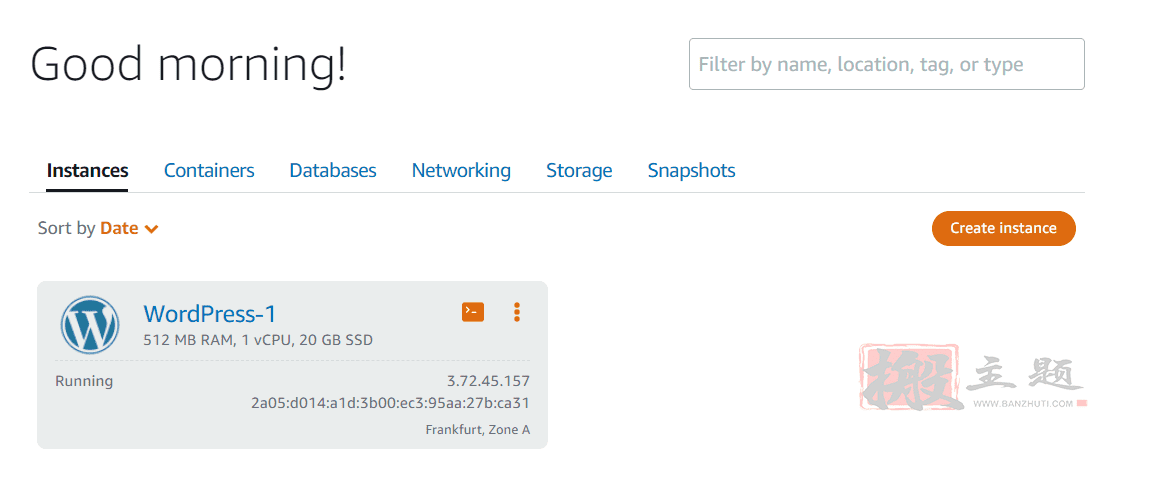Open the three-dot actions menu for WordPress-1
The width and height of the screenshot is (1172, 486).
coord(516,312)
